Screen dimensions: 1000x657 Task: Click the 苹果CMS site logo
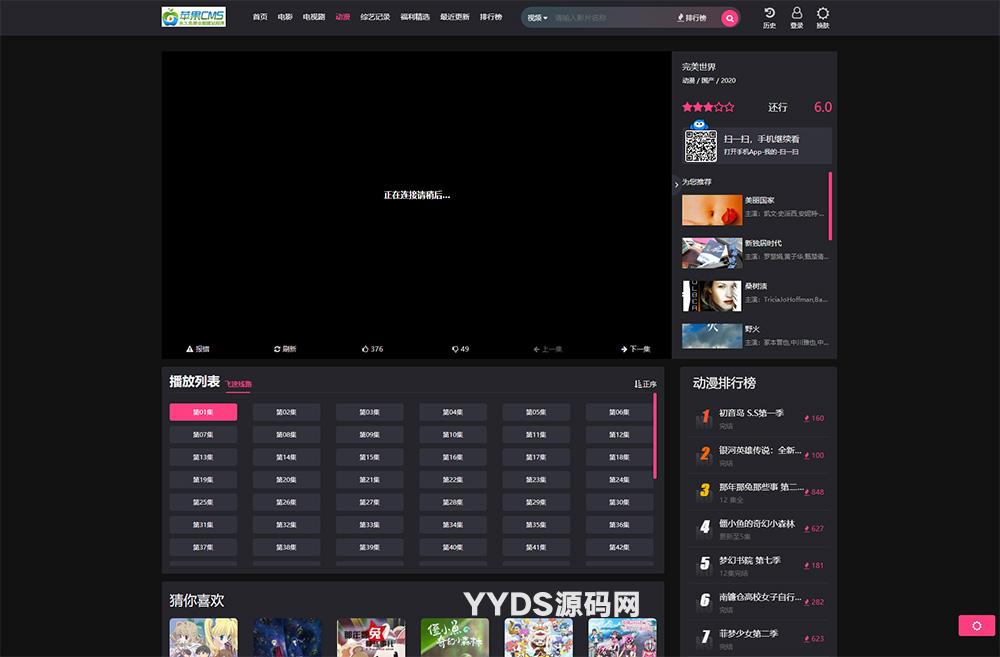point(195,16)
